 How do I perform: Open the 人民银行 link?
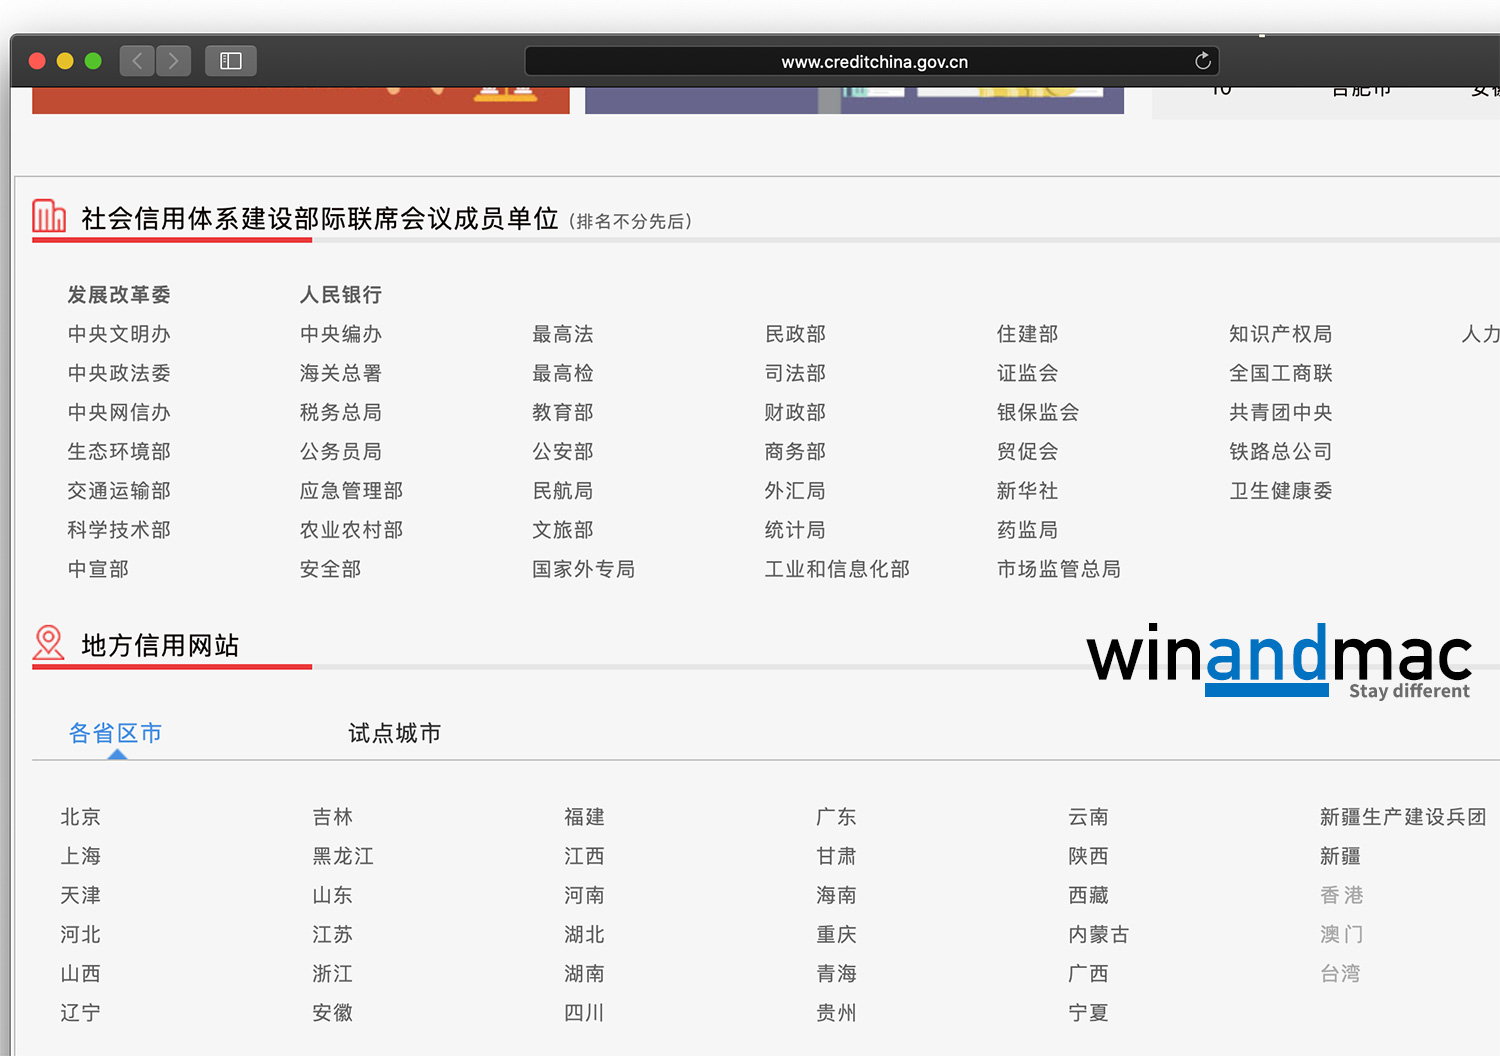[x=341, y=295]
